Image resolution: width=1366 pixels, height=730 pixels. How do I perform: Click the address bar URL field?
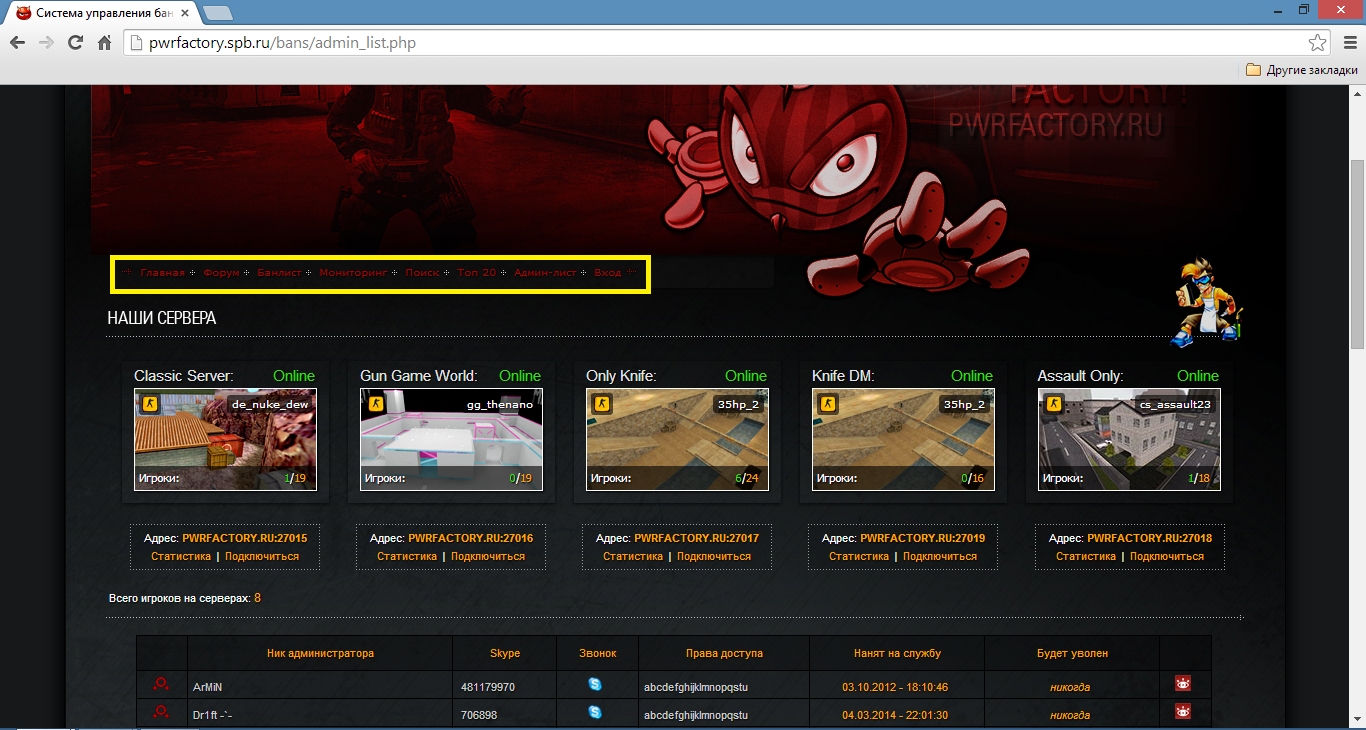700,43
